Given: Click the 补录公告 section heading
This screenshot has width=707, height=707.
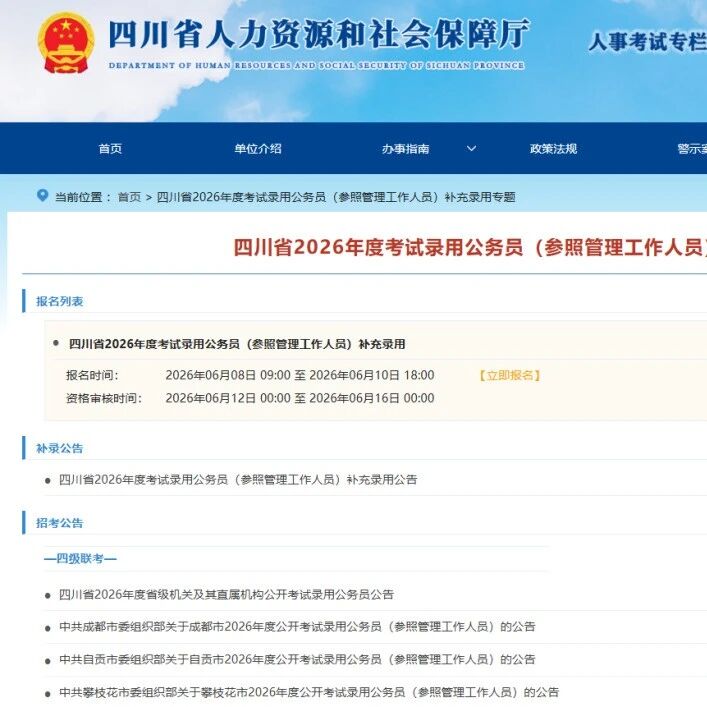Looking at the screenshot, I should click(60, 448).
